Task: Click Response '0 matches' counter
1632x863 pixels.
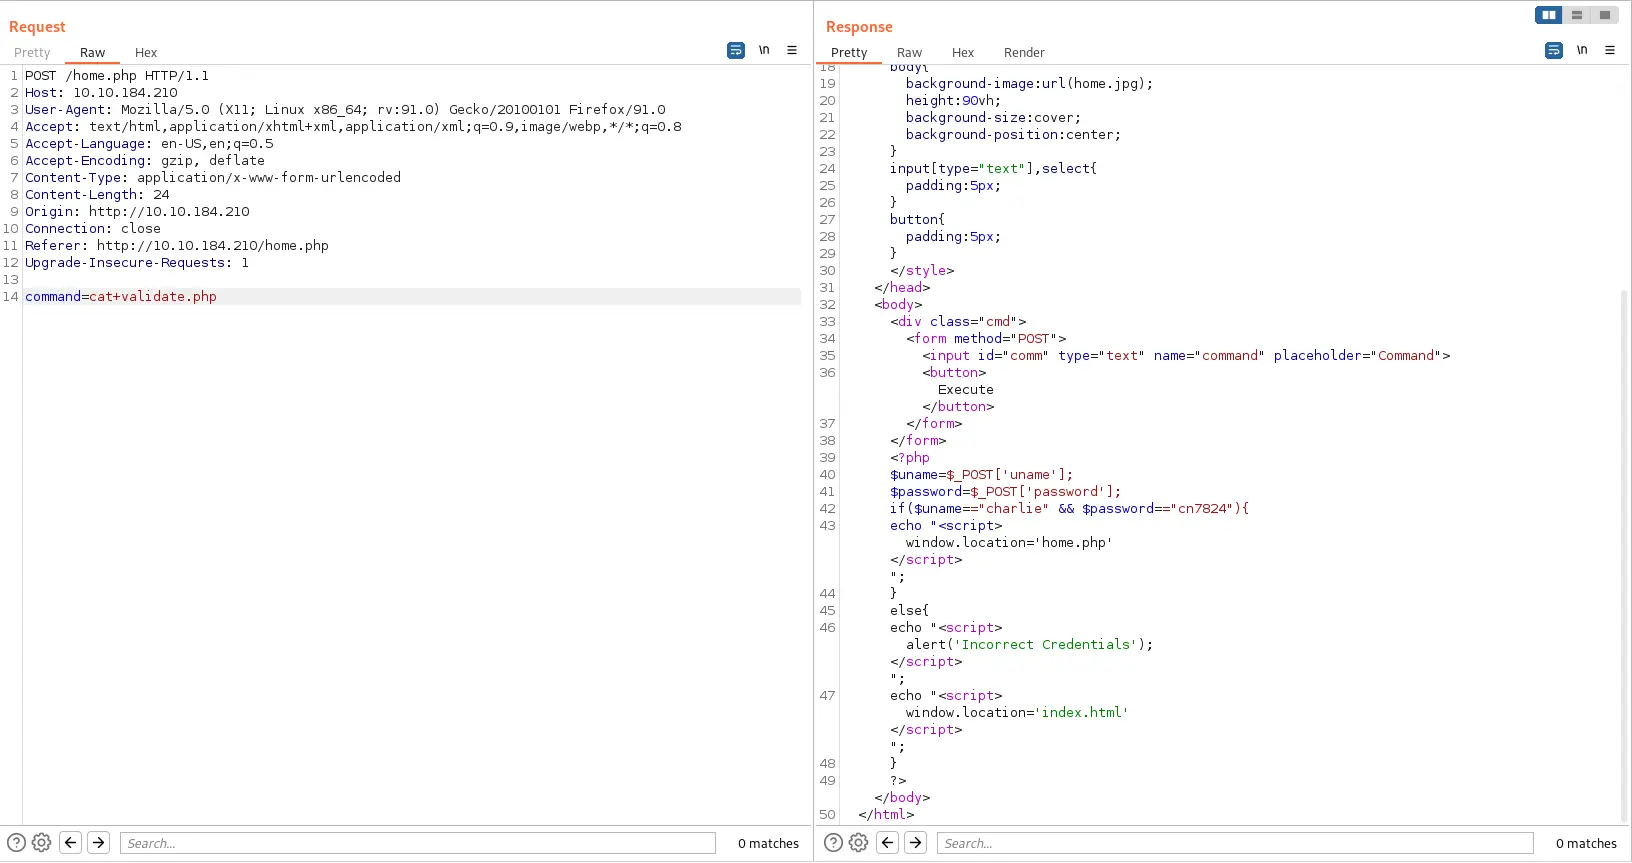Action: point(1586,844)
